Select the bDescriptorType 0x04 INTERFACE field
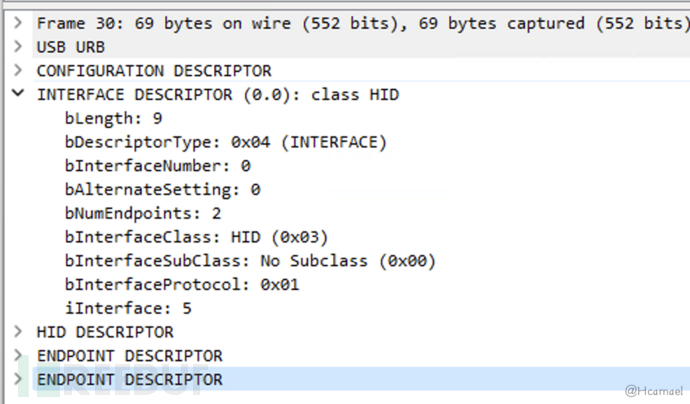The height and width of the screenshot is (404, 690). tap(225, 142)
